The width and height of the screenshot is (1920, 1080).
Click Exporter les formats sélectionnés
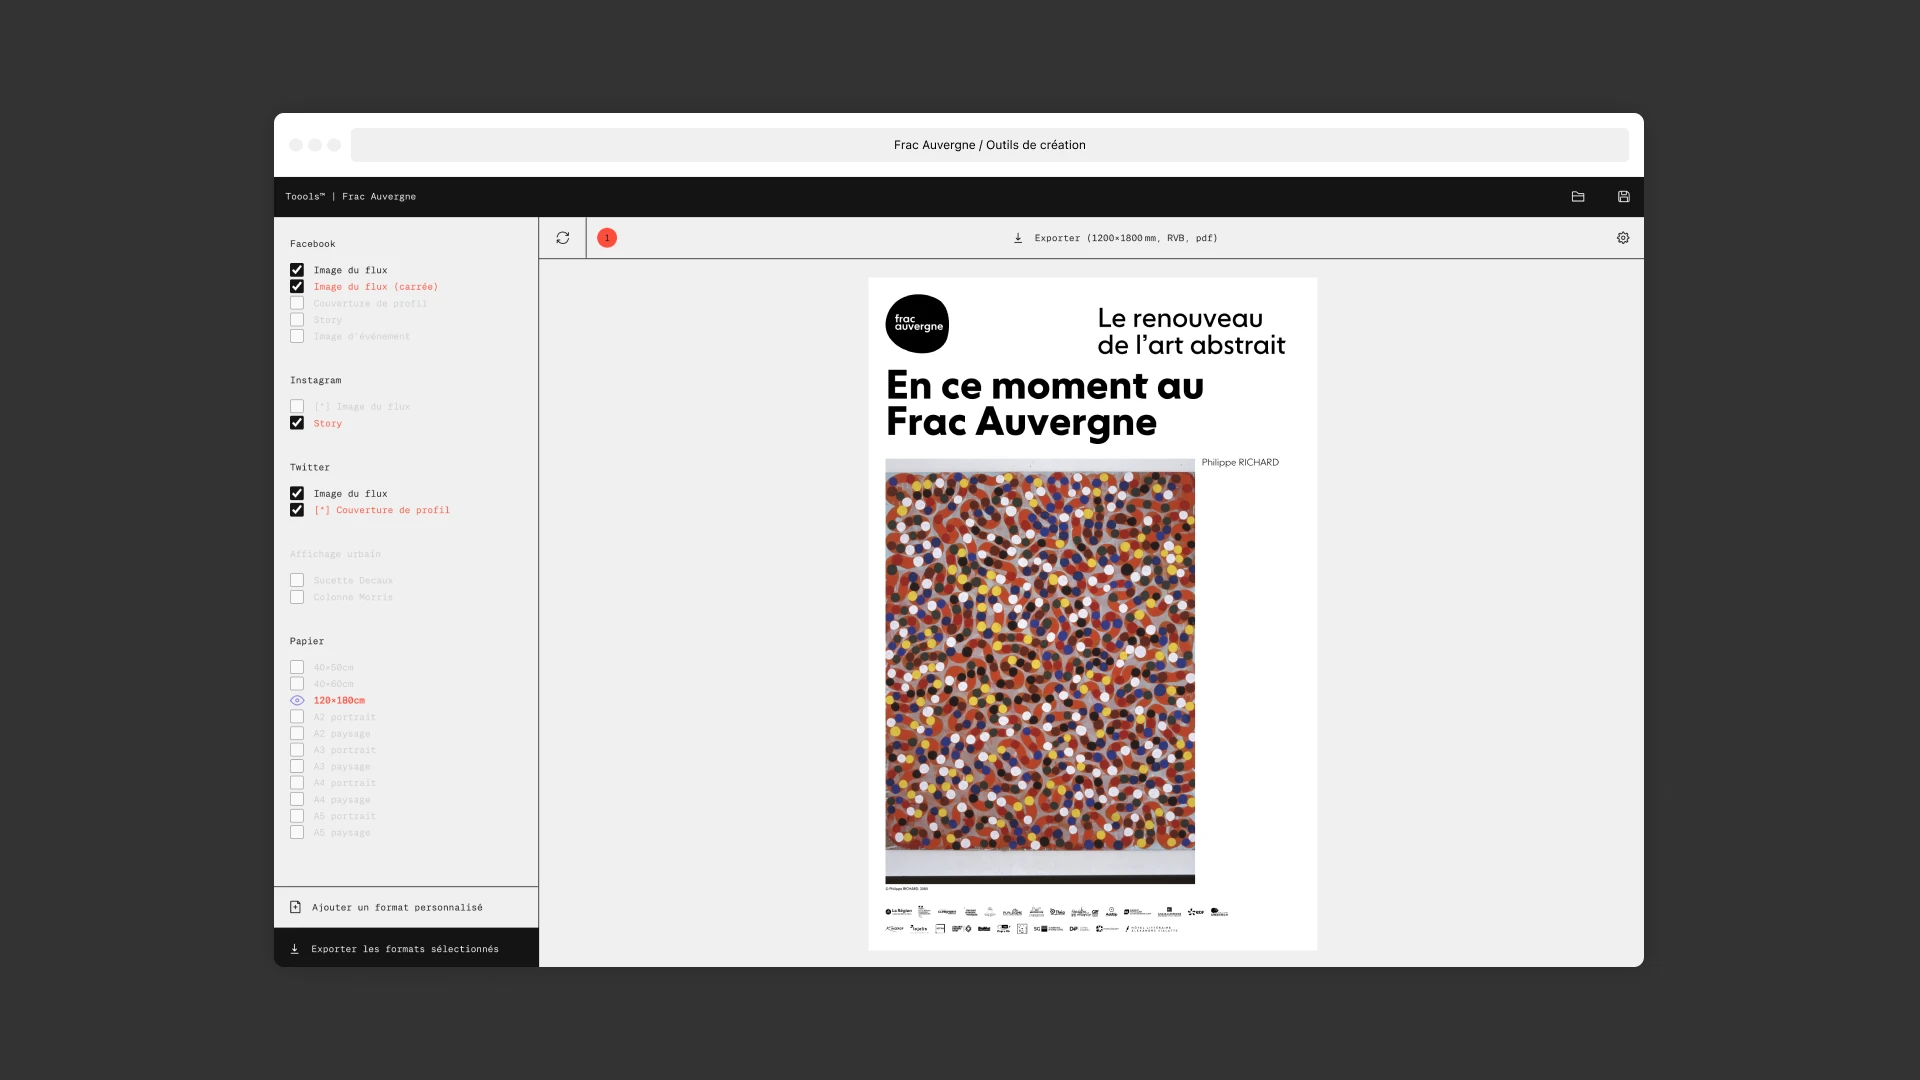[x=405, y=949]
